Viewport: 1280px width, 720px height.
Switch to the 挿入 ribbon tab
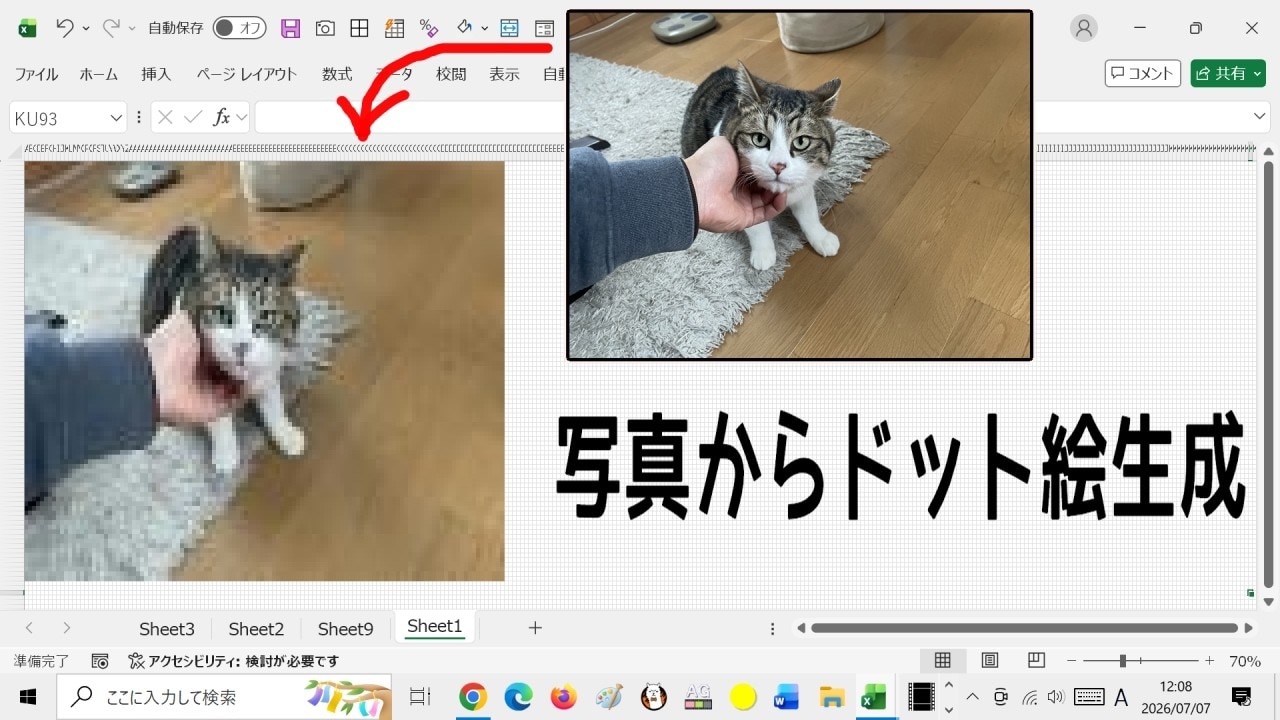coord(156,74)
